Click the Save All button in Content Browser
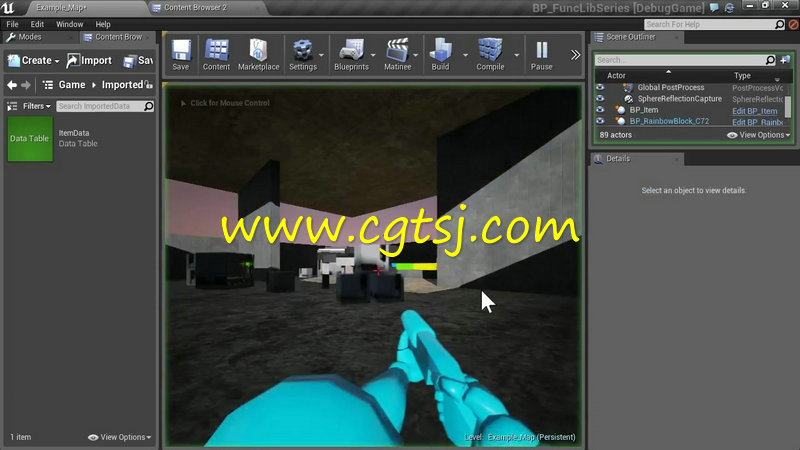This screenshot has width=800, height=450. click(x=138, y=61)
